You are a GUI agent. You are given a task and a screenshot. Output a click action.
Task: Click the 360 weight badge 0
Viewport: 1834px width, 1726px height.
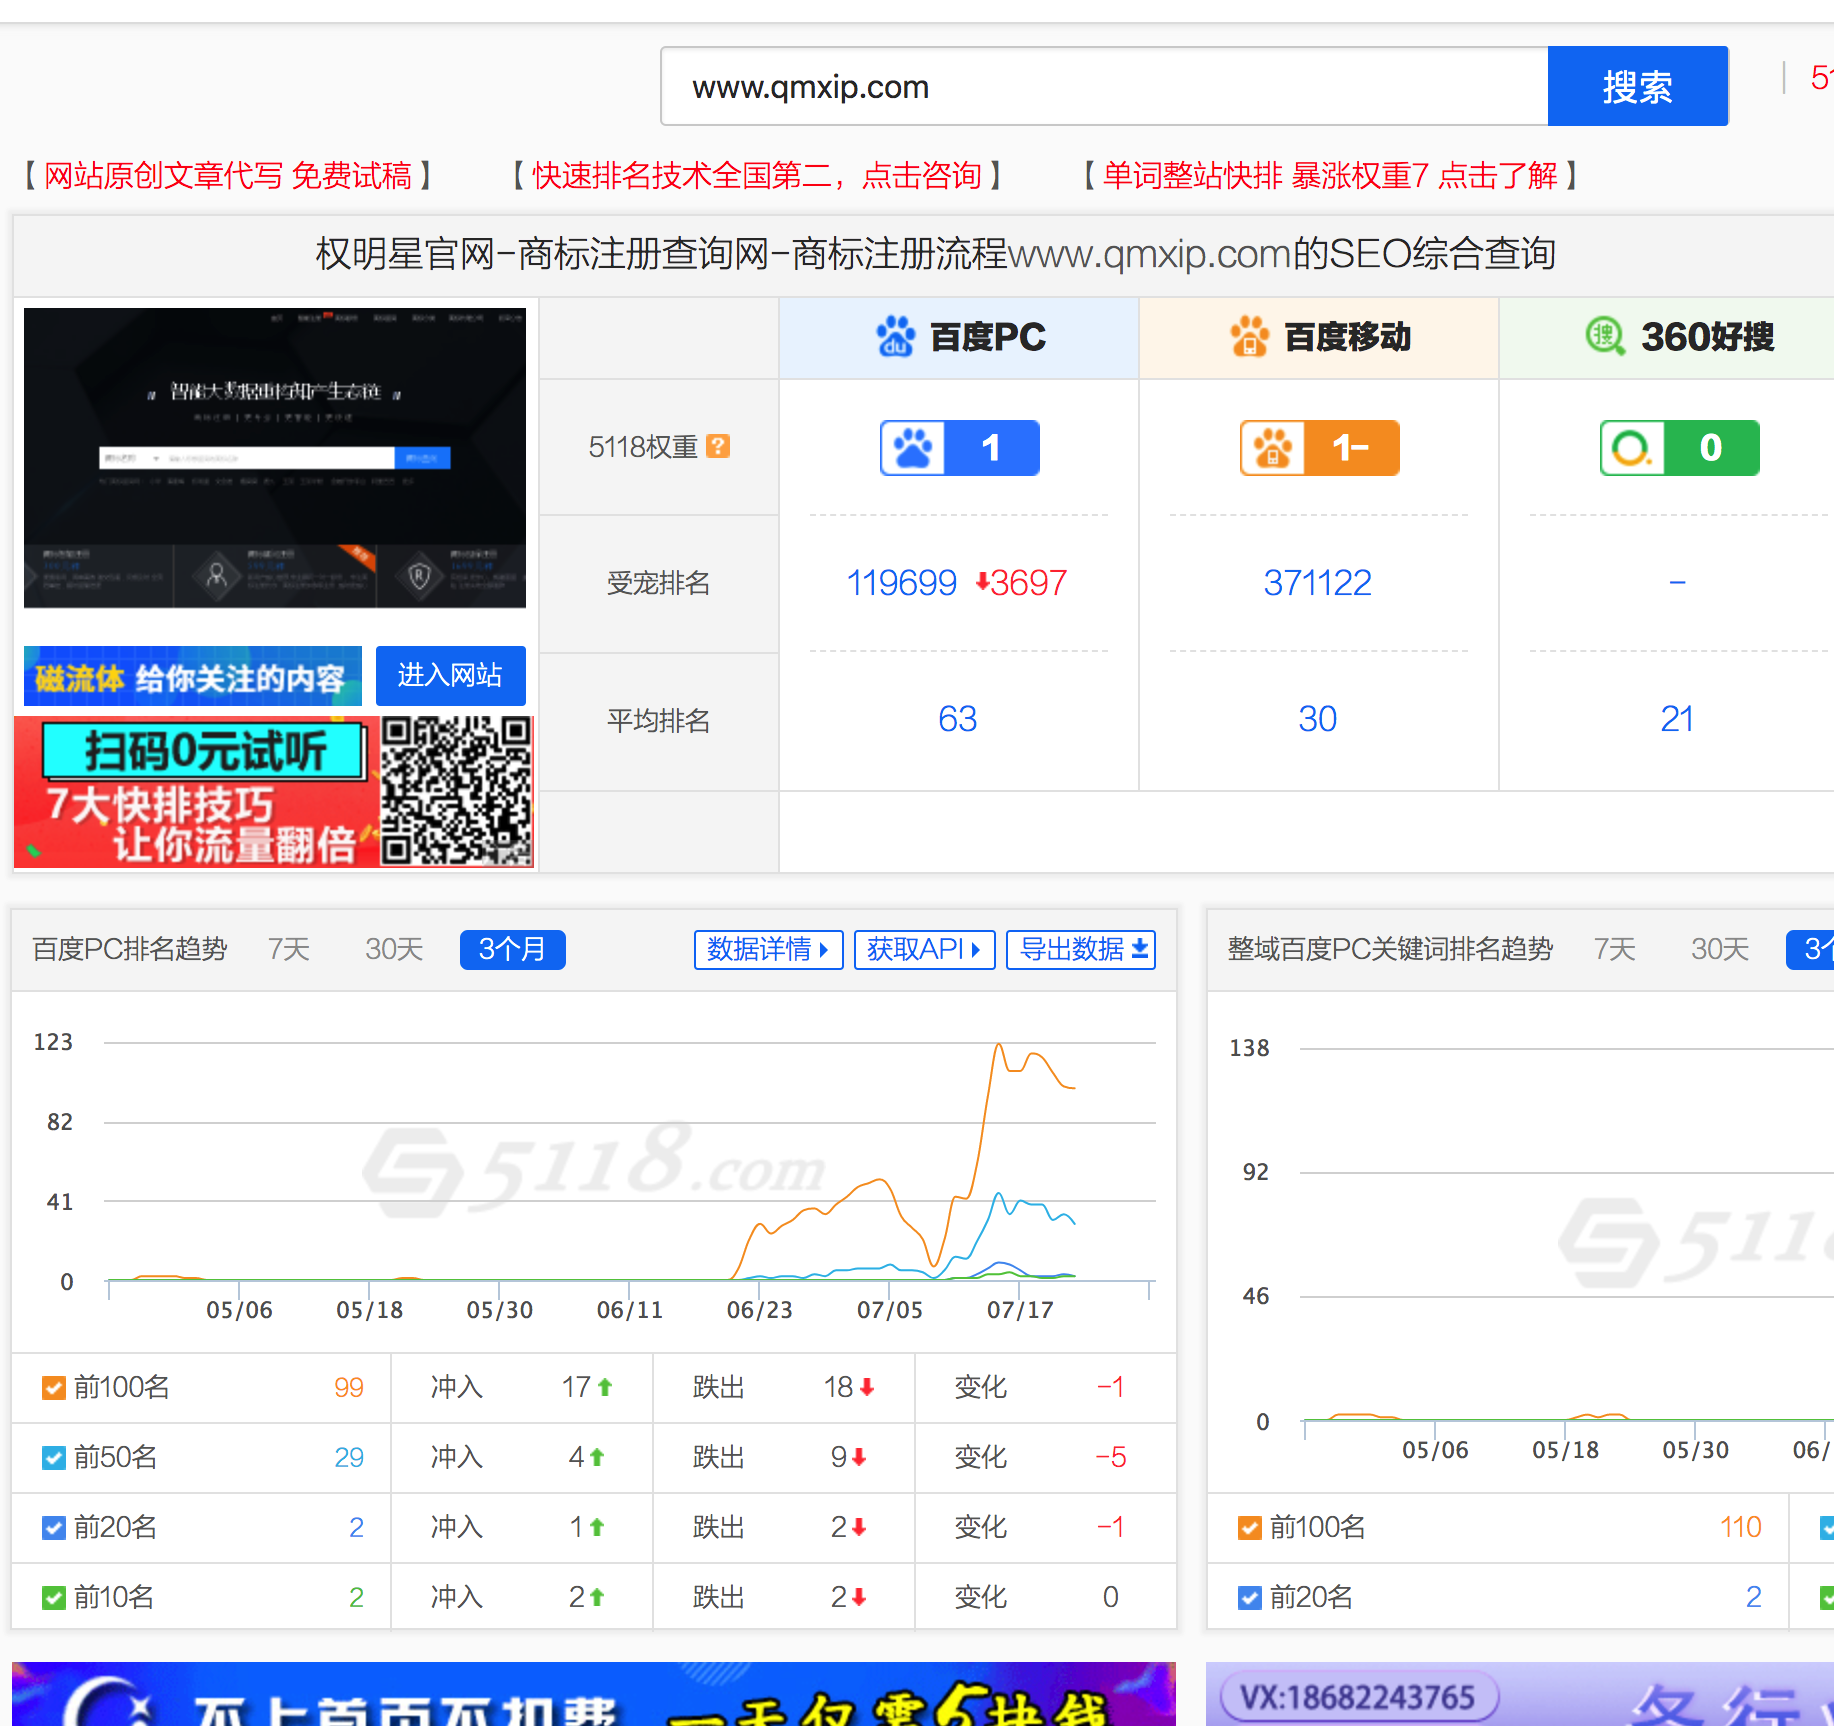point(1680,448)
